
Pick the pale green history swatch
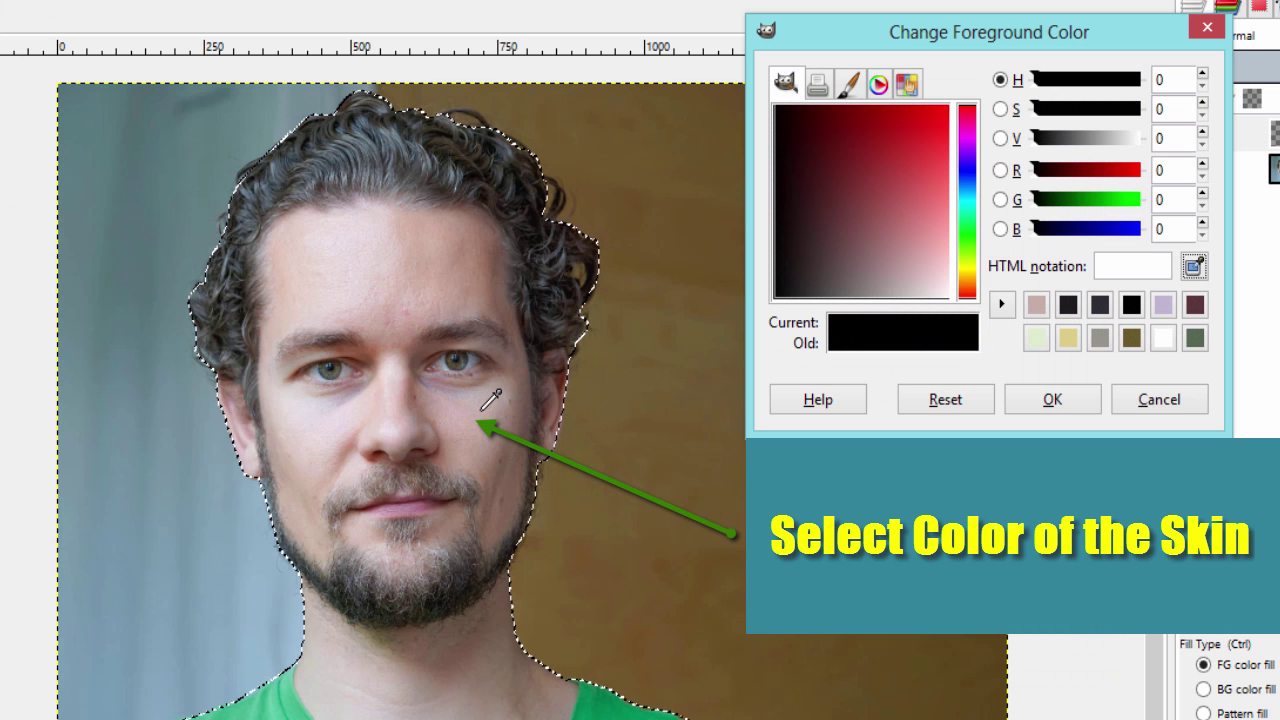pos(1036,338)
